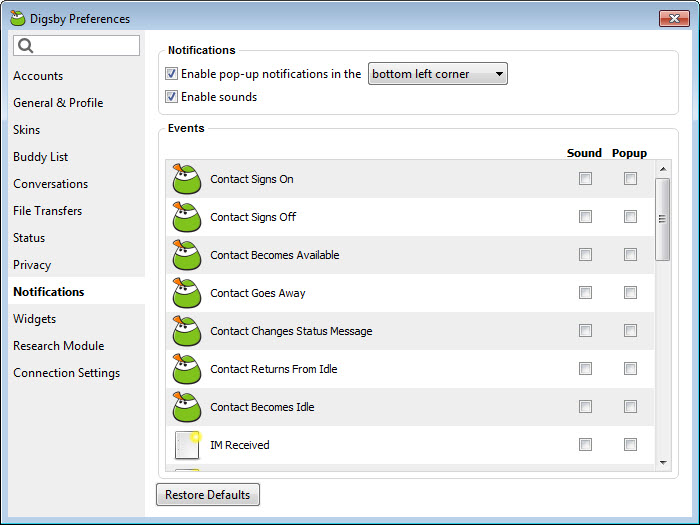Image resolution: width=700 pixels, height=525 pixels.
Task: Enable Popup for Contact Changes Status Message
Action: [x=630, y=330]
